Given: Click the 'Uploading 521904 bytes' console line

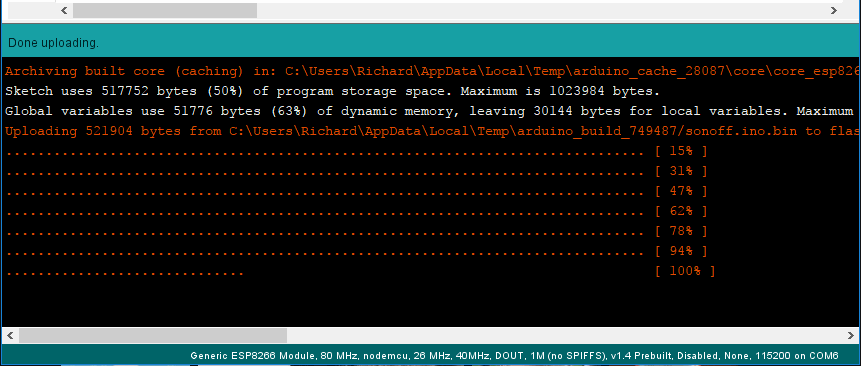Looking at the screenshot, I should (x=432, y=131).
